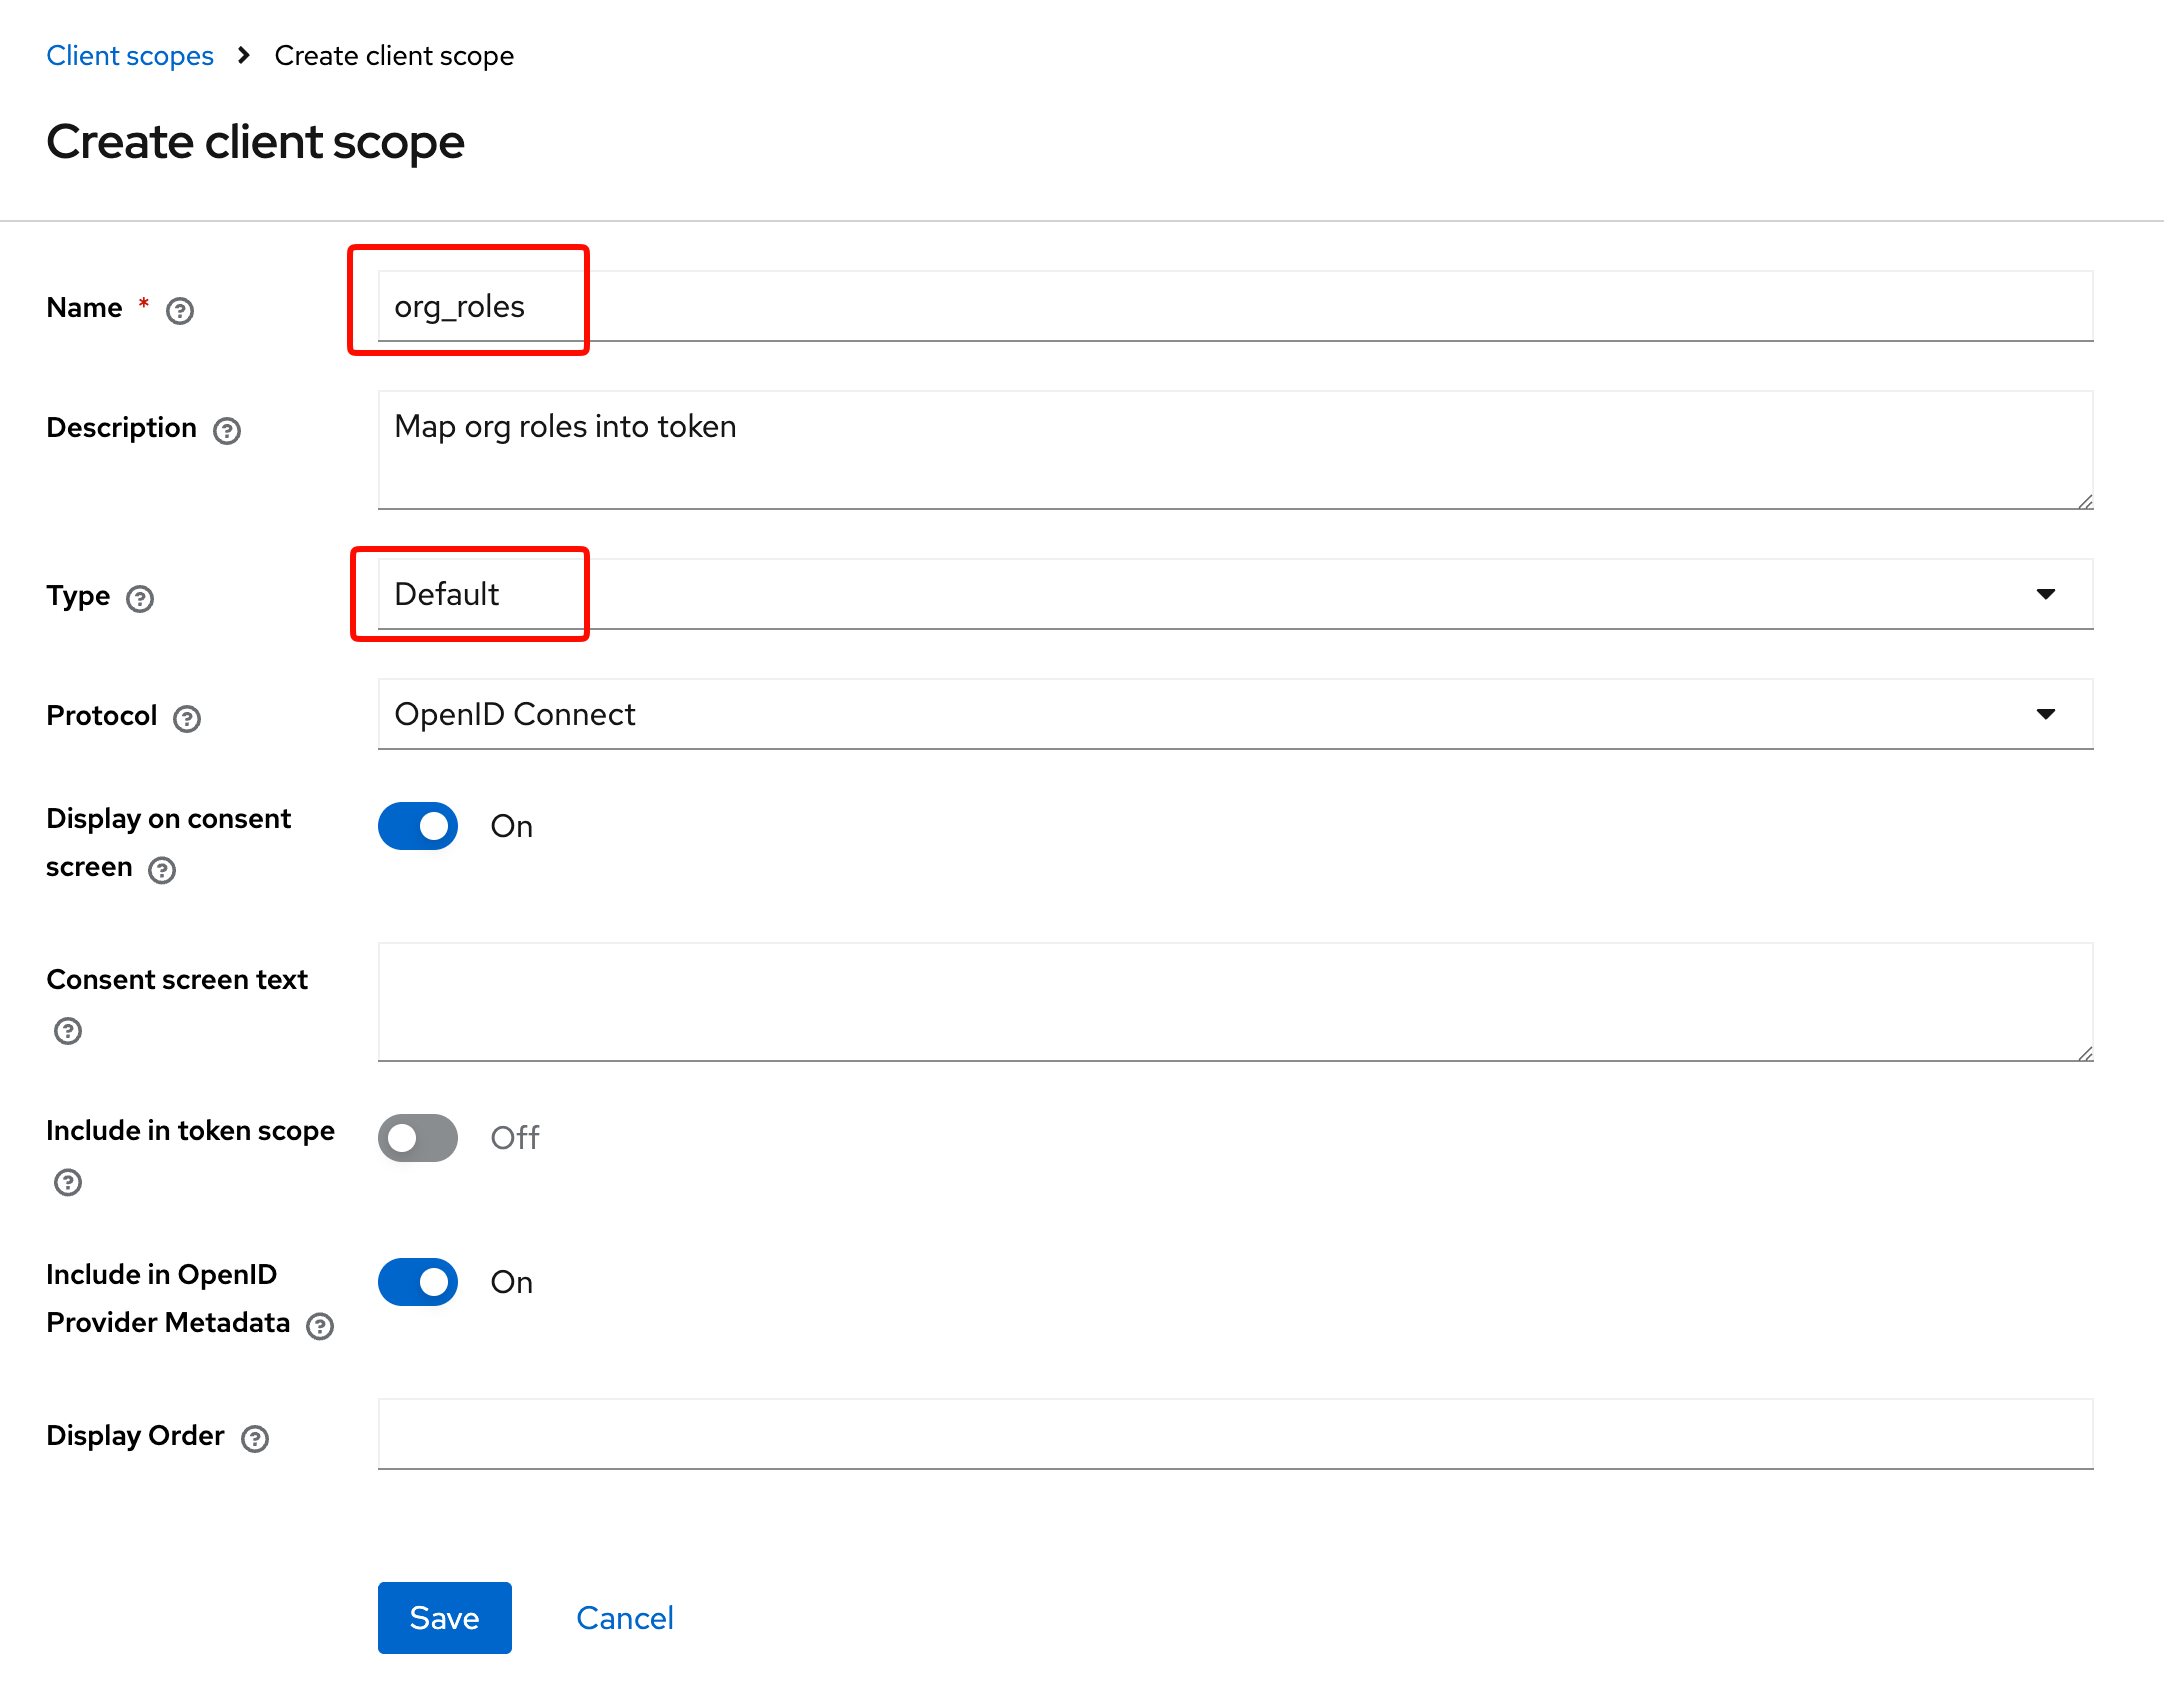Click help icon for OpenID Provider Metadata
The height and width of the screenshot is (1696, 2164).
[x=320, y=1326]
